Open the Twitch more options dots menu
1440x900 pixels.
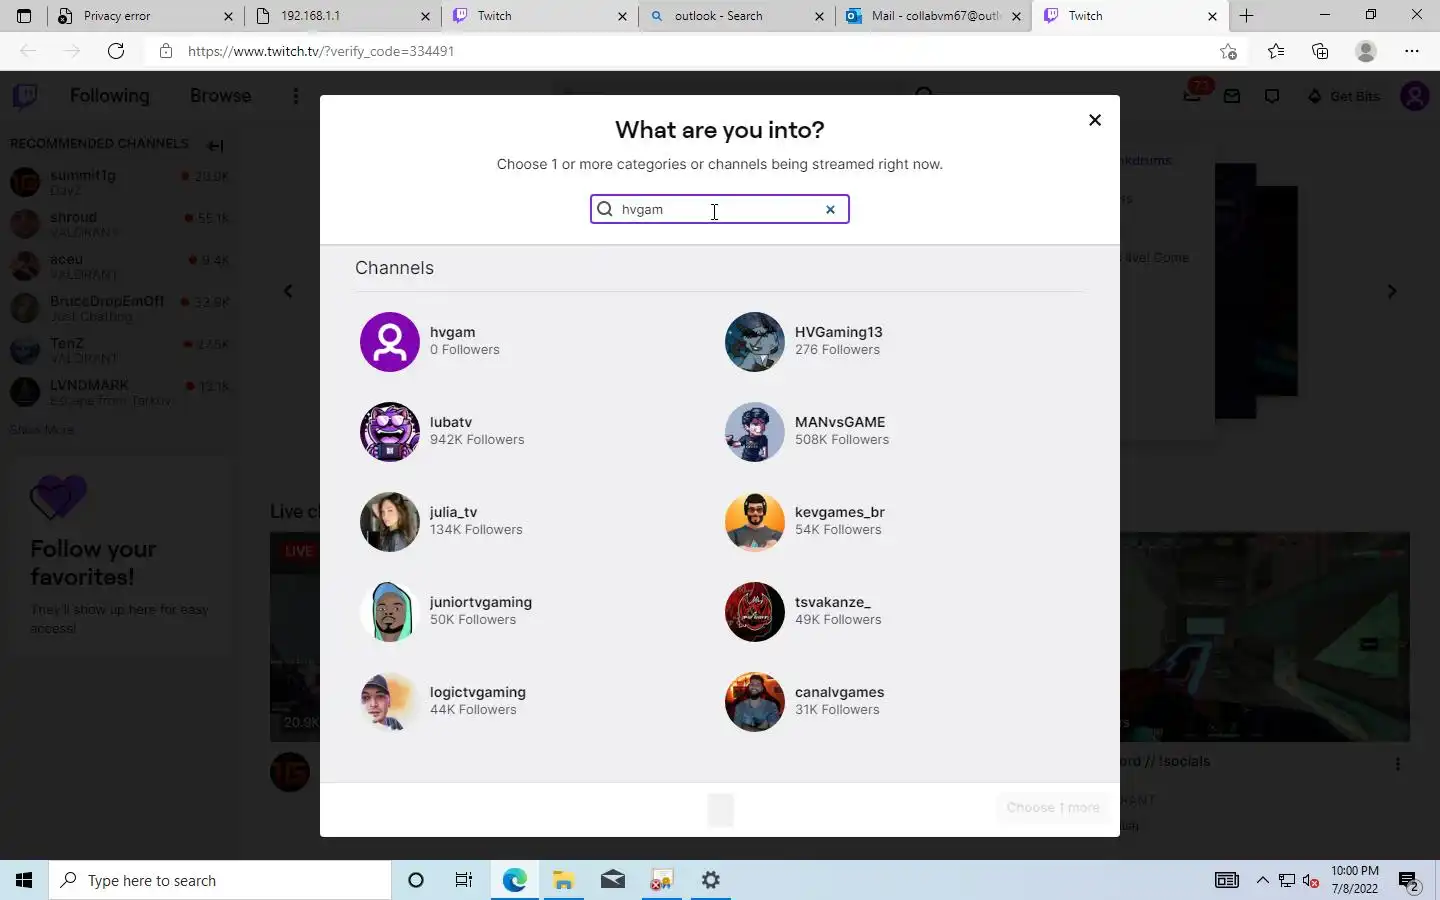[x=295, y=96]
